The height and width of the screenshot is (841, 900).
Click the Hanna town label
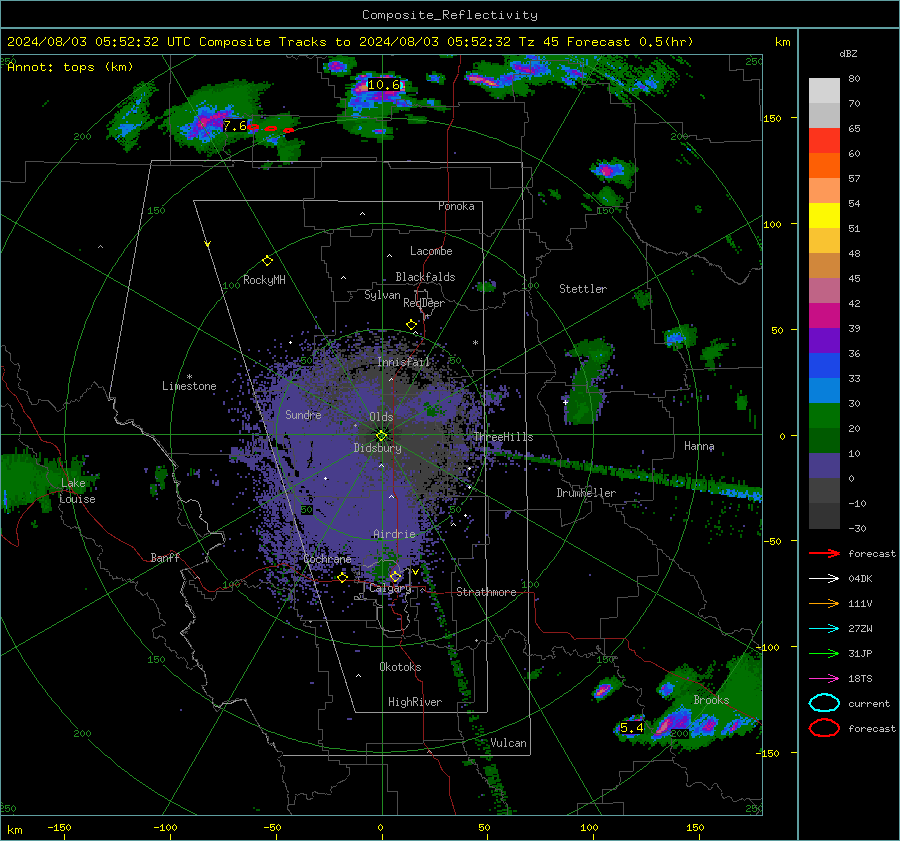[x=699, y=446]
